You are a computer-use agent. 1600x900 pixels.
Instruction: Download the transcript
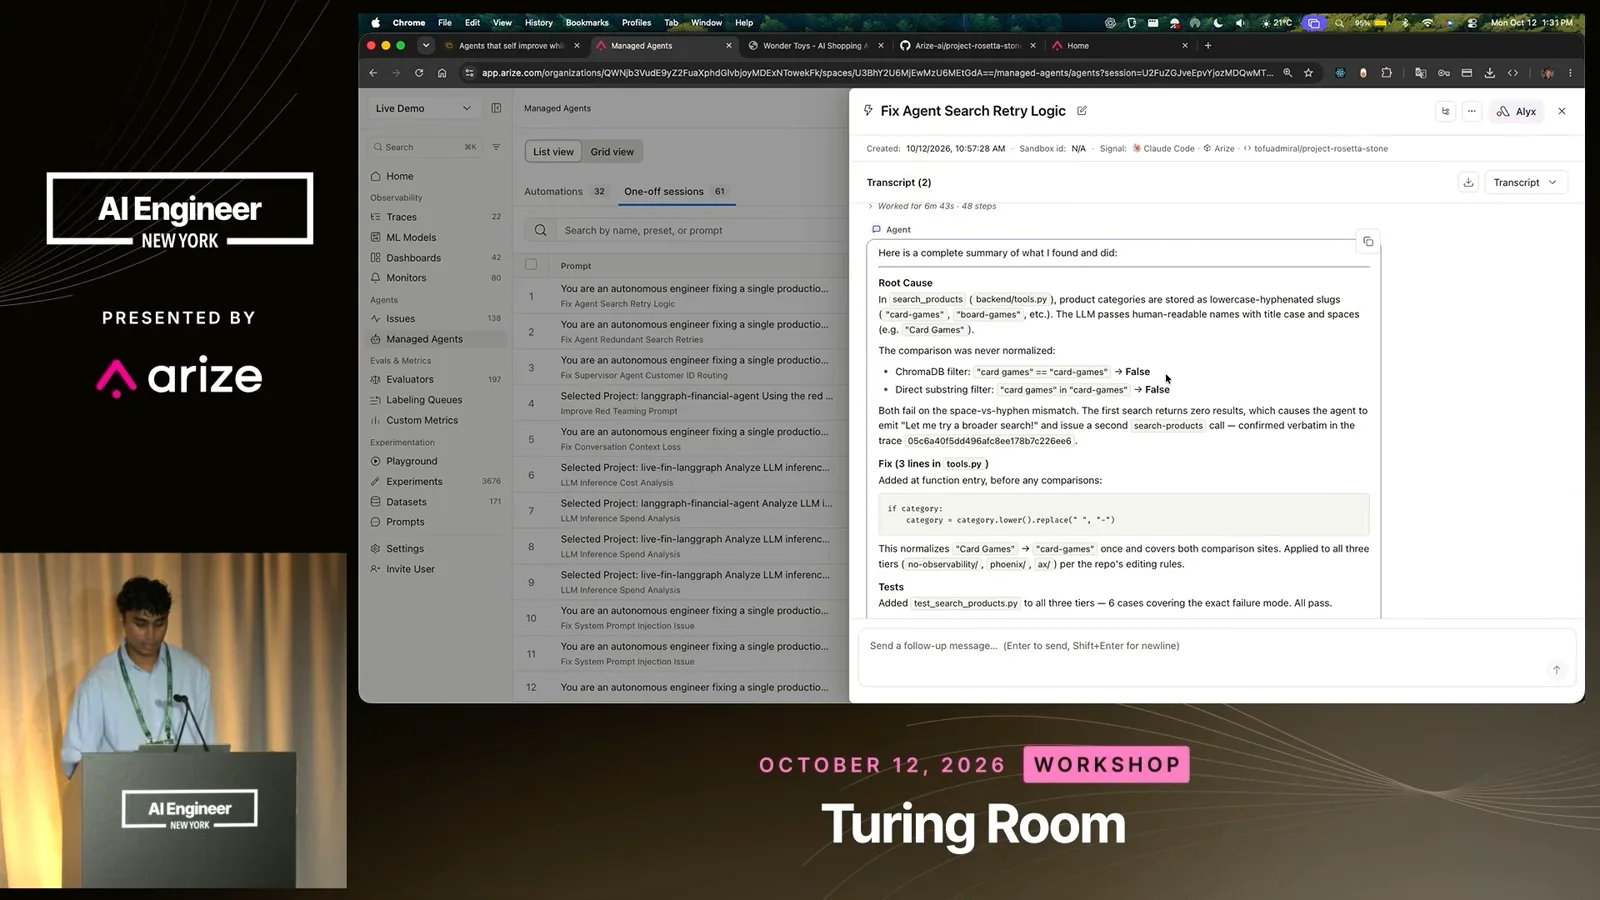pos(1468,182)
